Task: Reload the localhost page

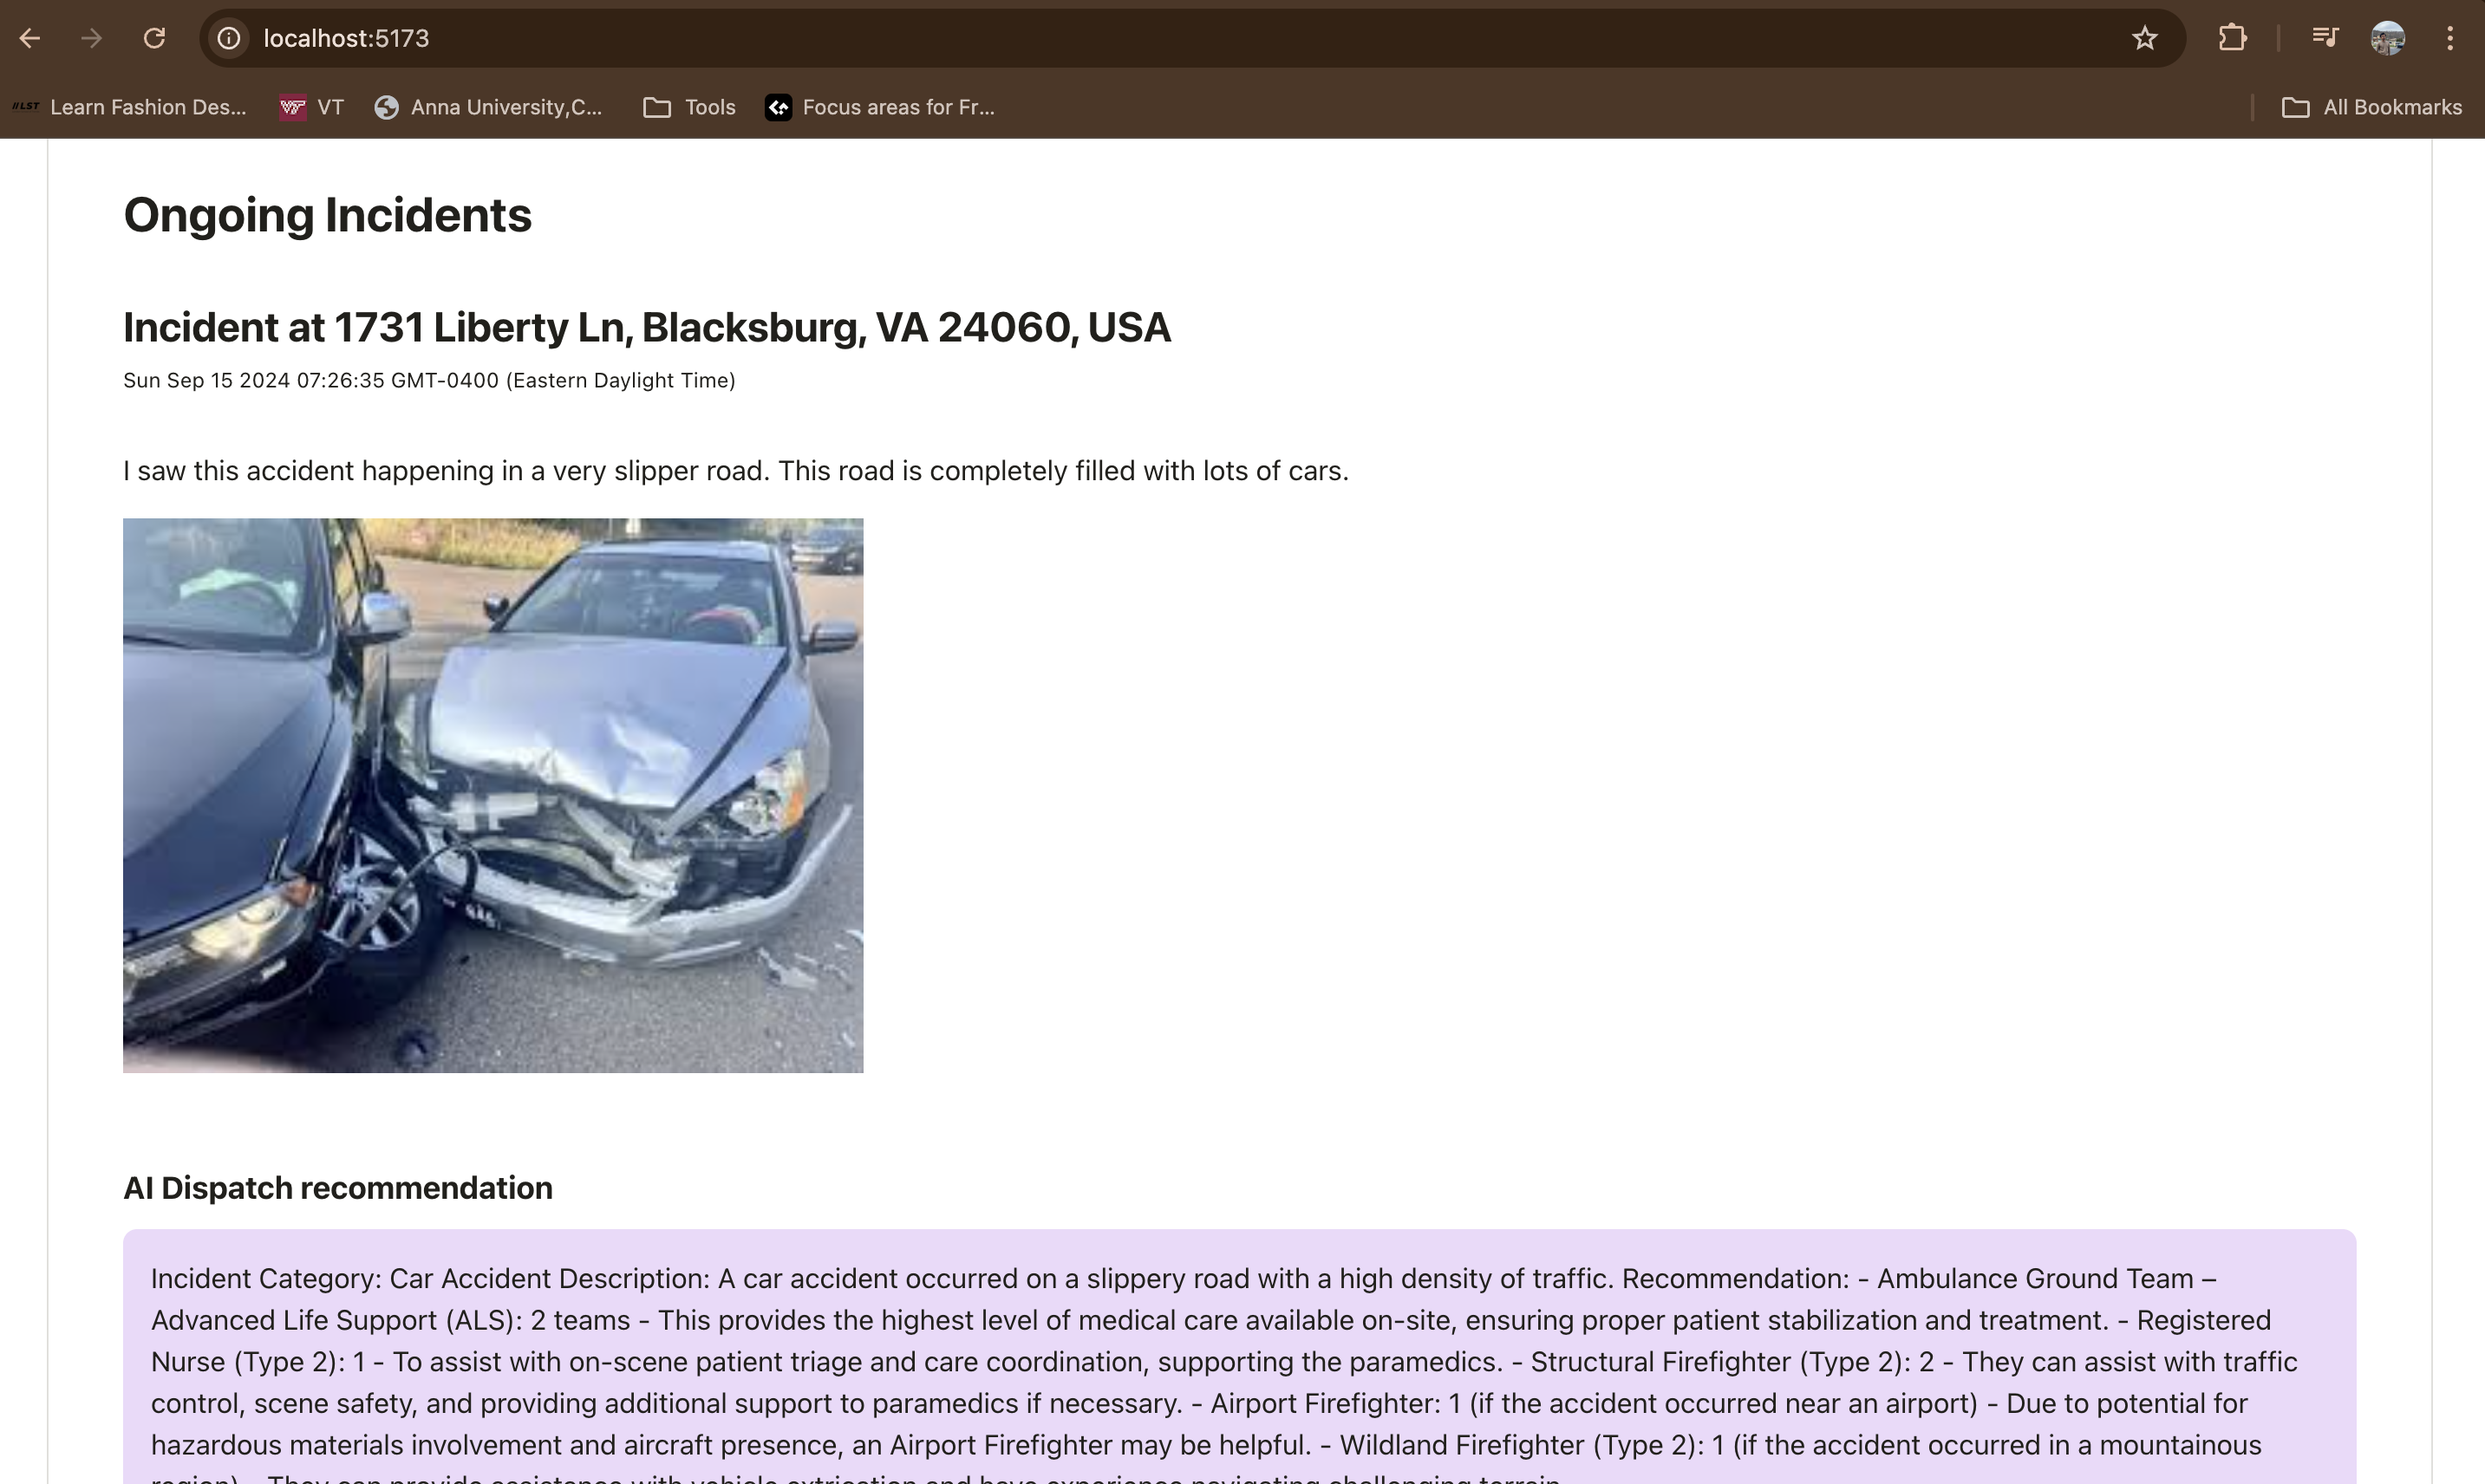Action: point(154,39)
